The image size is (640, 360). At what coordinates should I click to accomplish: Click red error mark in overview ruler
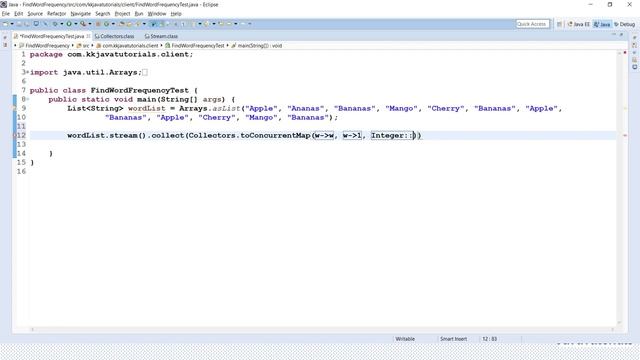(625, 135)
